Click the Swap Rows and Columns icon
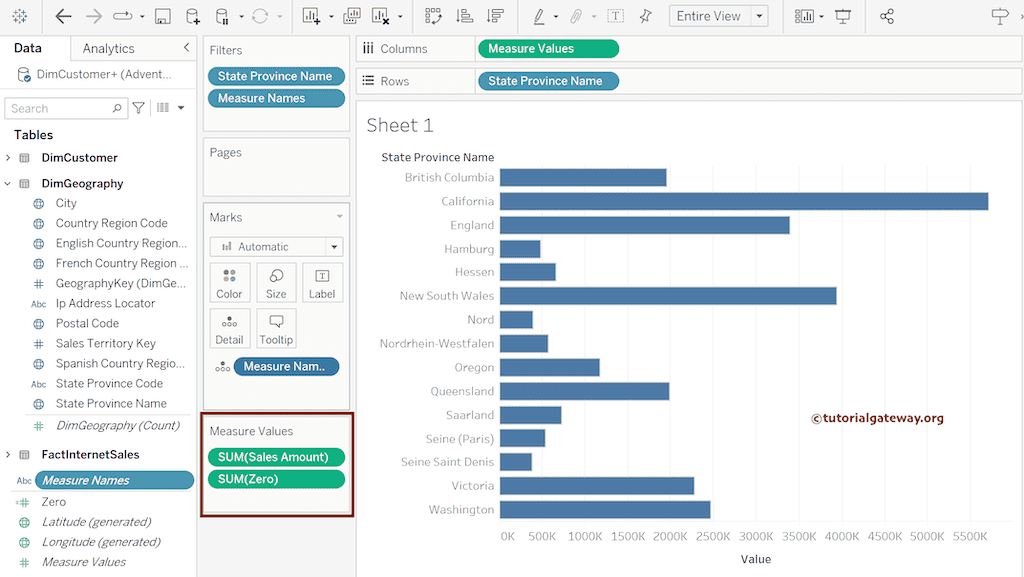 pos(433,16)
